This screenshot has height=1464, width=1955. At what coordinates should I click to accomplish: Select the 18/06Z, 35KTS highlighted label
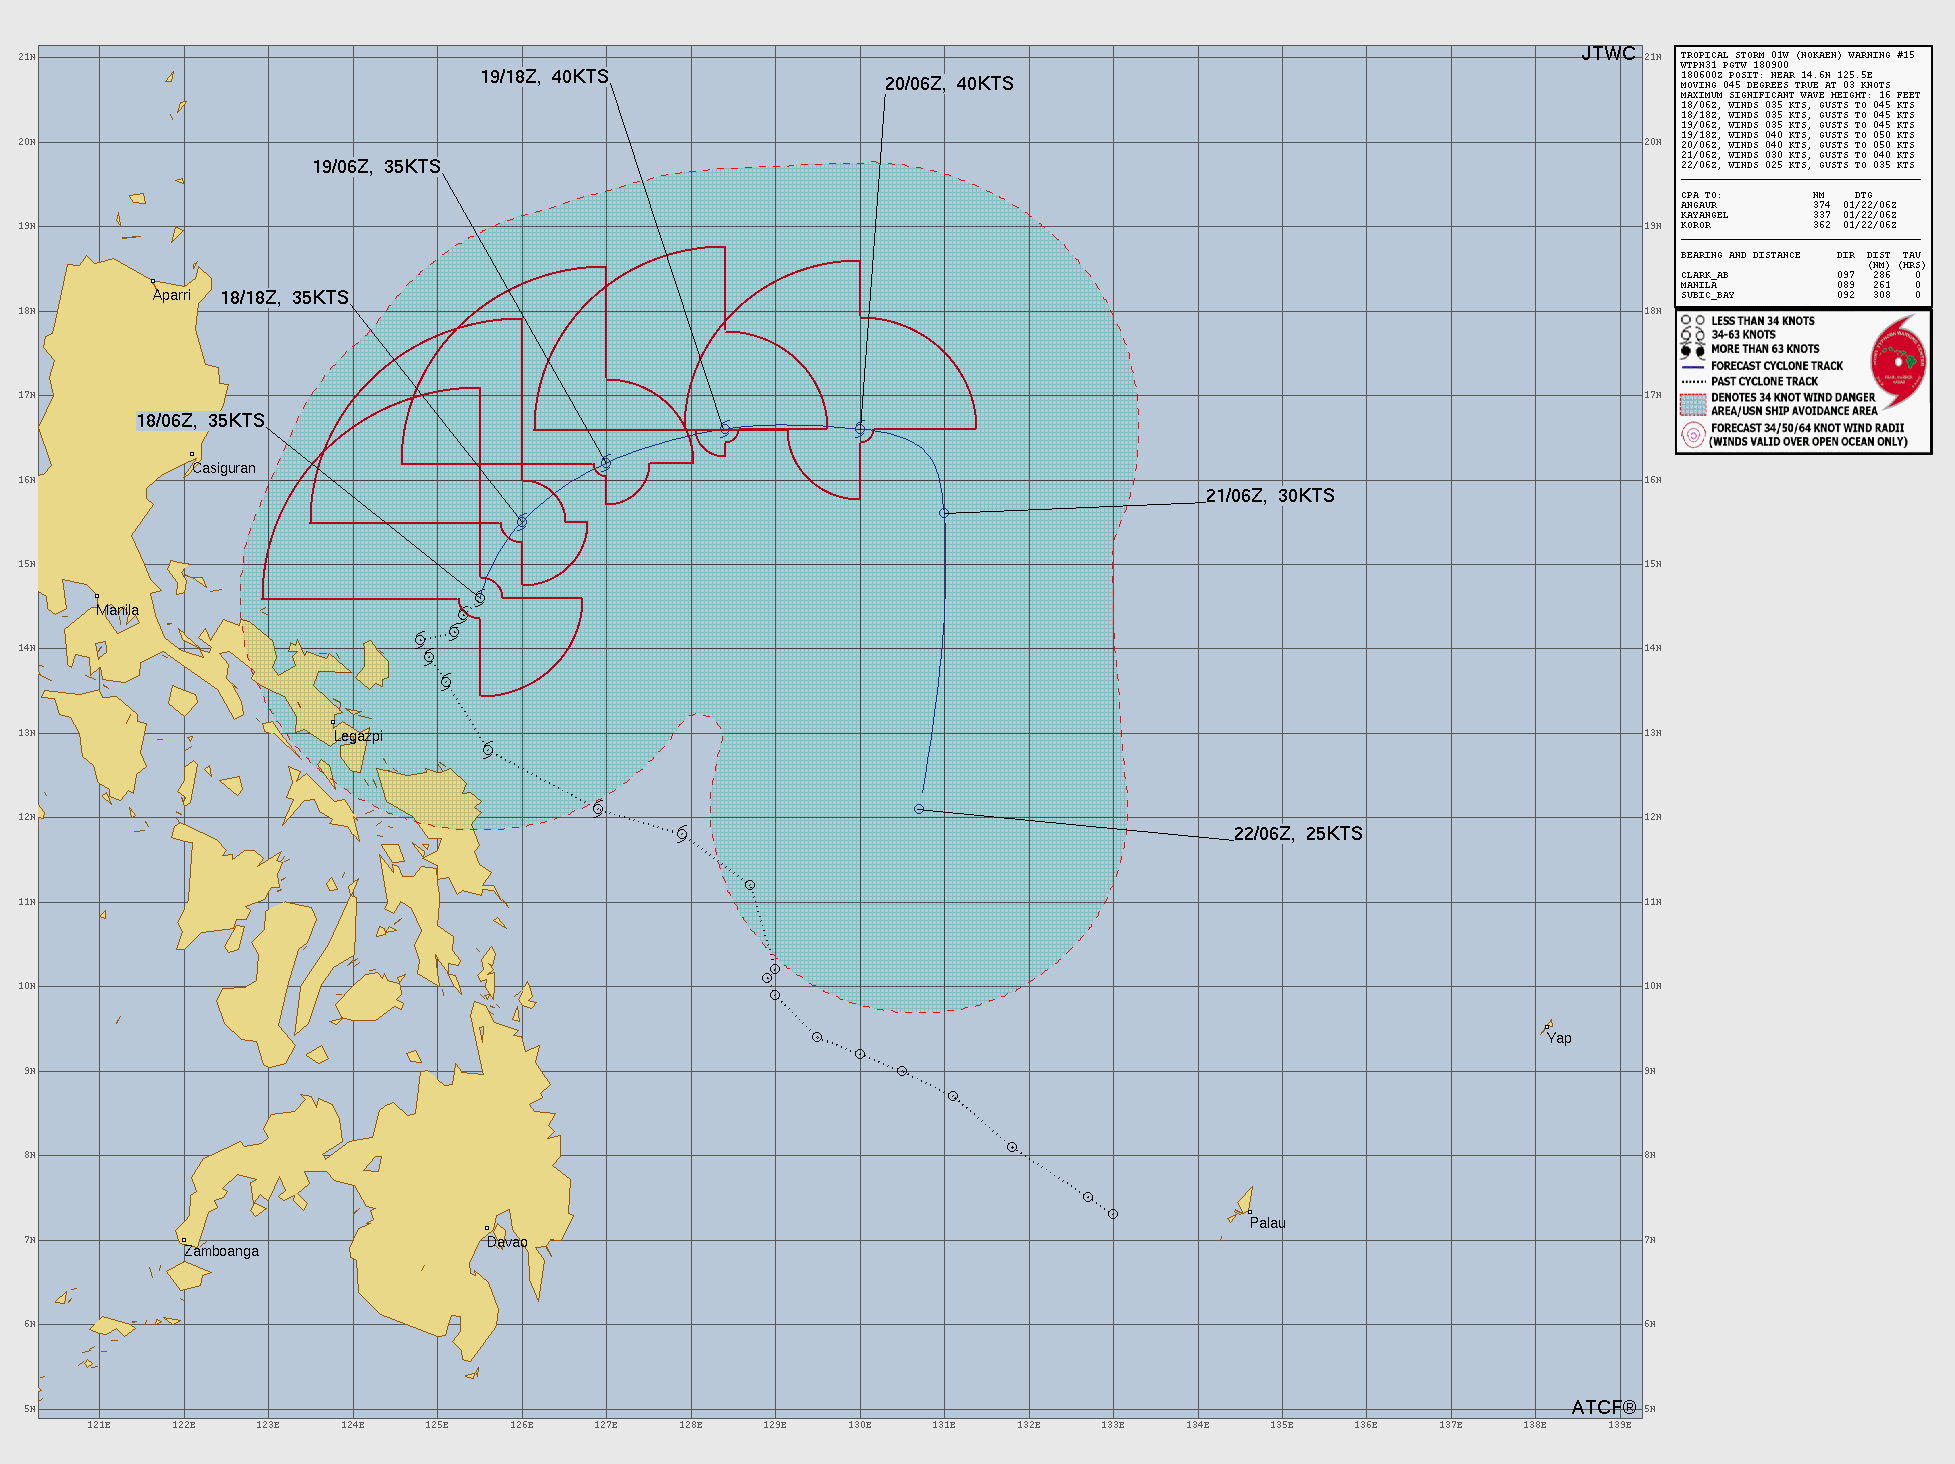(x=201, y=421)
